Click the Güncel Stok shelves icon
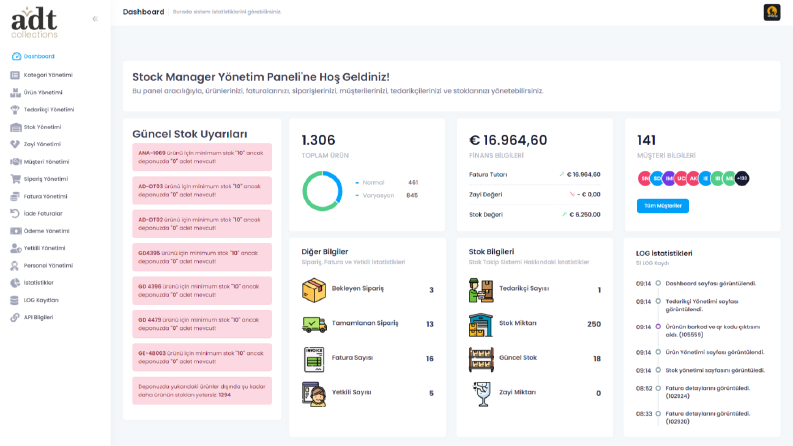Image resolution: width=793 pixels, height=446 pixels. click(x=481, y=359)
